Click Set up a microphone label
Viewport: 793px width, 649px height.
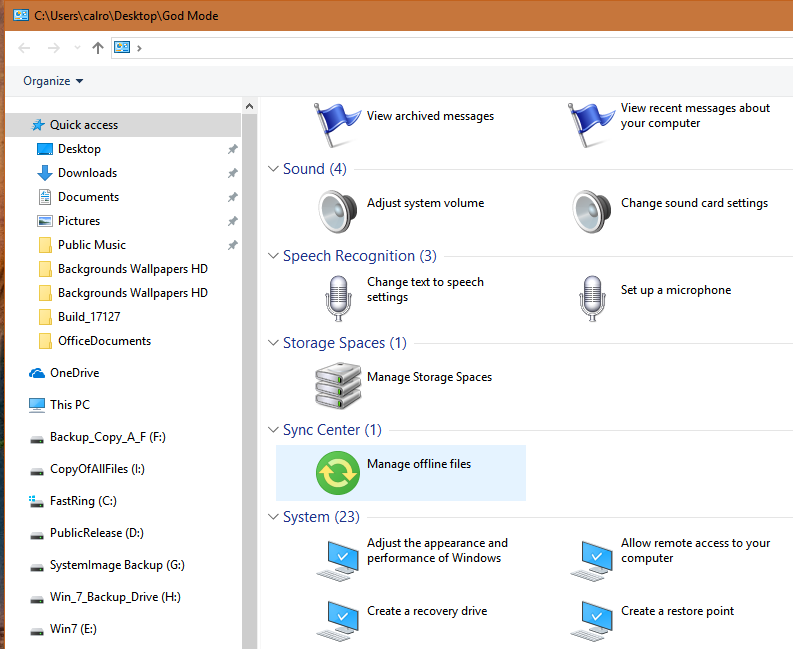(x=676, y=290)
